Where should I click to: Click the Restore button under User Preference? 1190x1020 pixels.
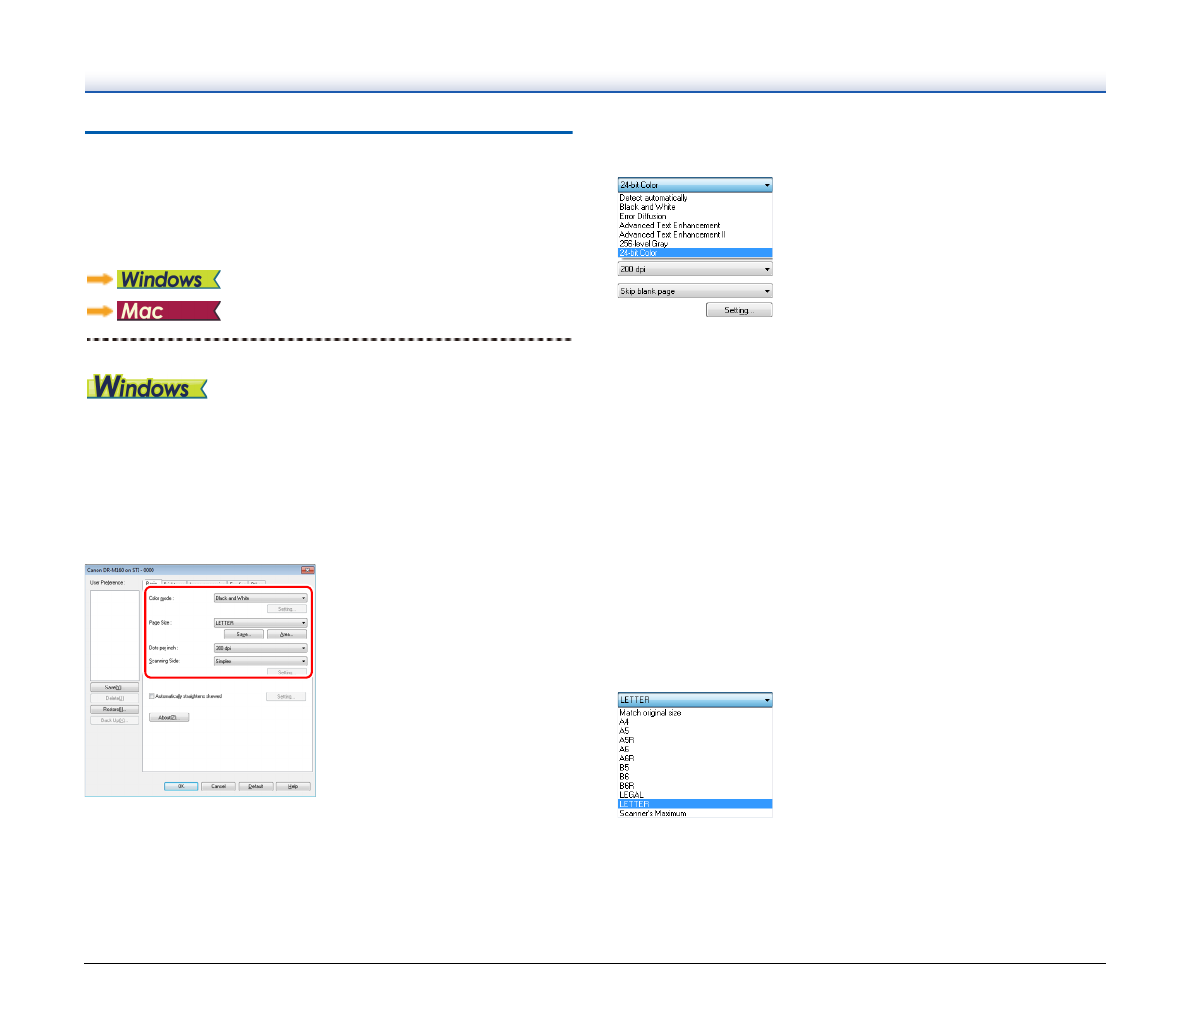[x=114, y=709]
